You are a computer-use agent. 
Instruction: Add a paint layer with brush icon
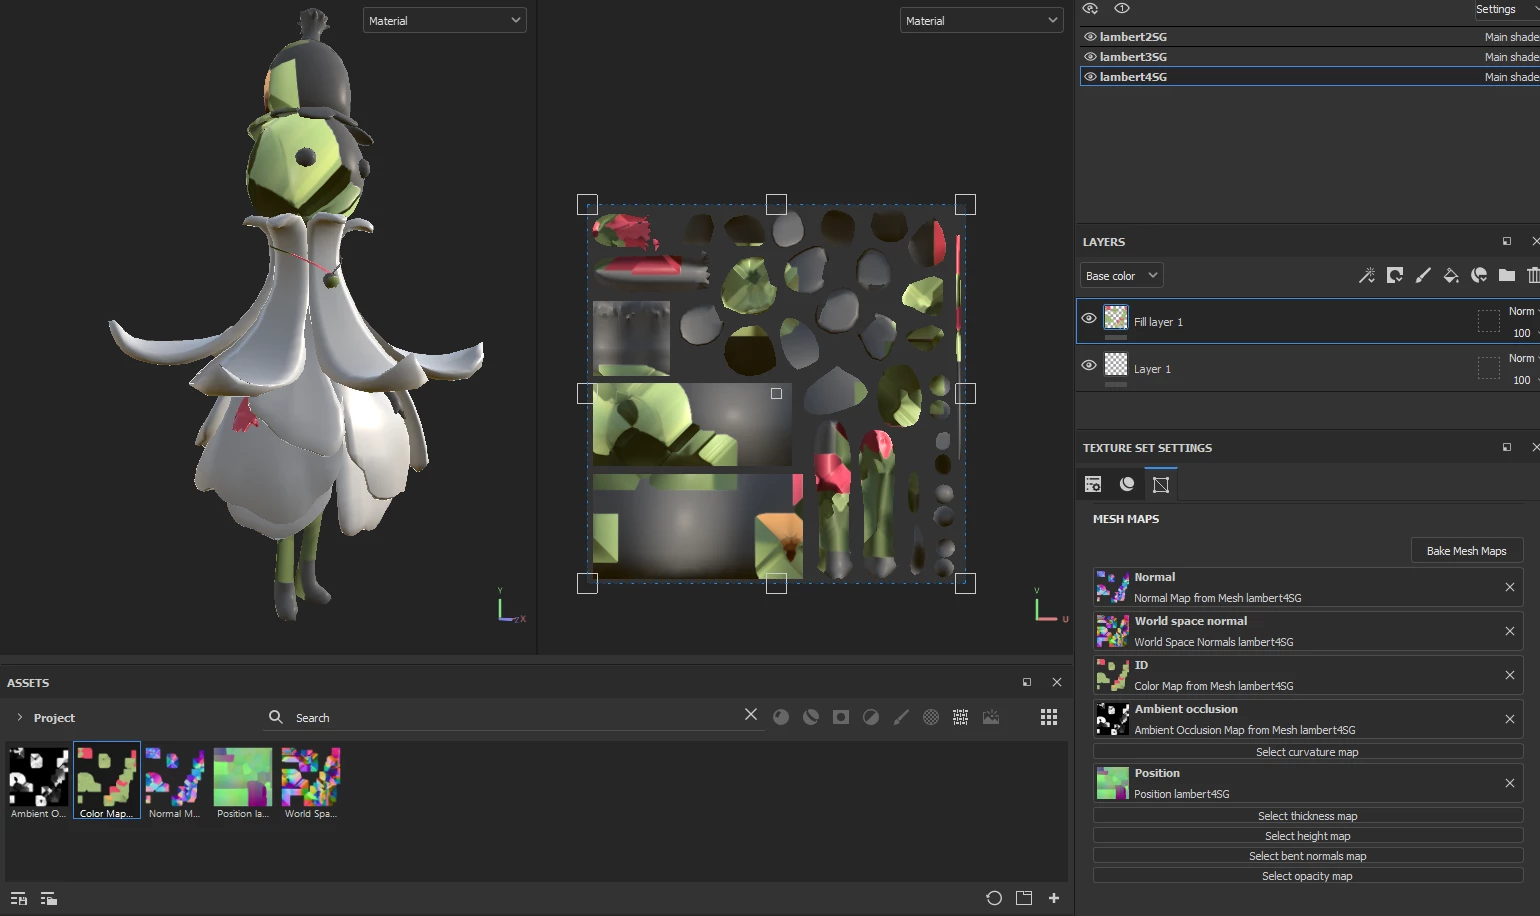1423,275
